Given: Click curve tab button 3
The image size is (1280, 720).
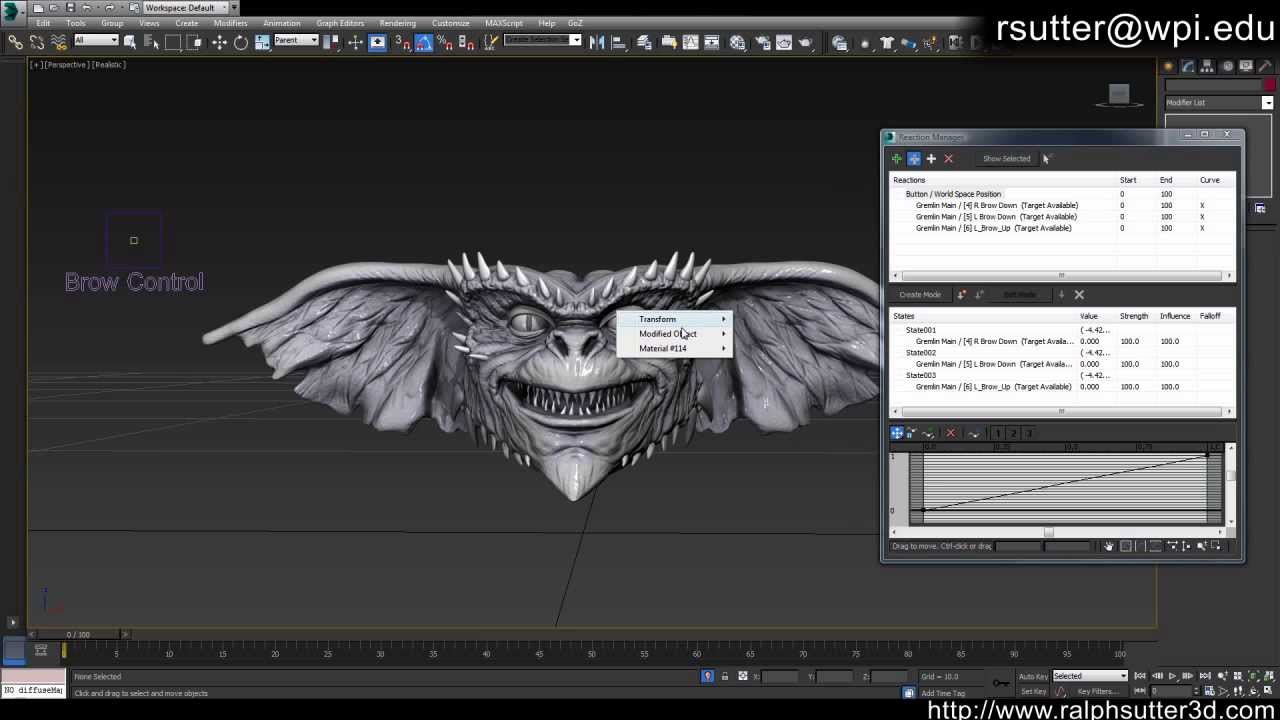Looking at the screenshot, I should pyautogui.click(x=1029, y=433).
